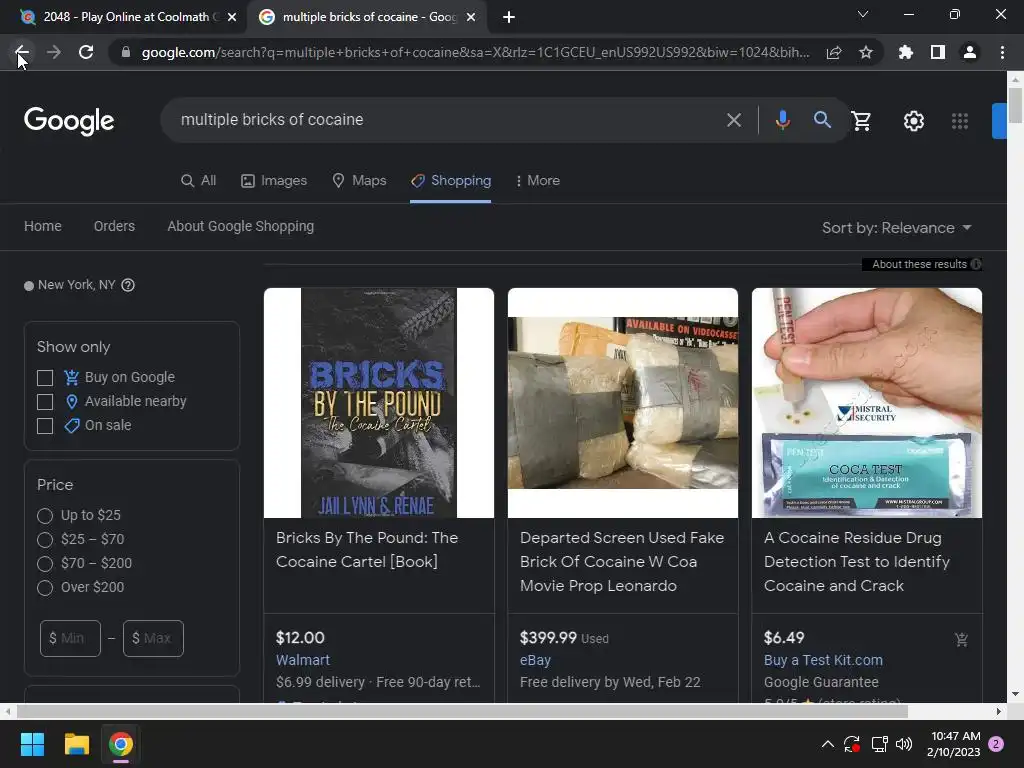The width and height of the screenshot is (1024, 768).
Task: Check the On sale filter
Action: (45, 426)
